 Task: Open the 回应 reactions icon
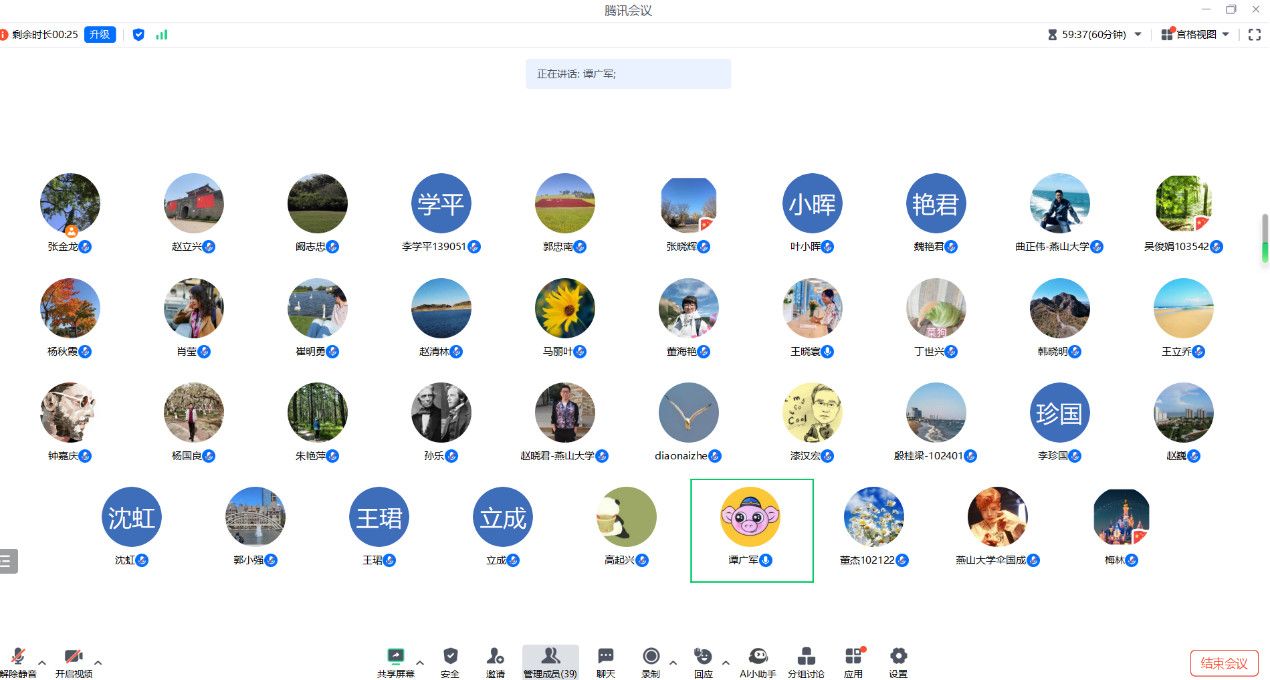(x=704, y=657)
